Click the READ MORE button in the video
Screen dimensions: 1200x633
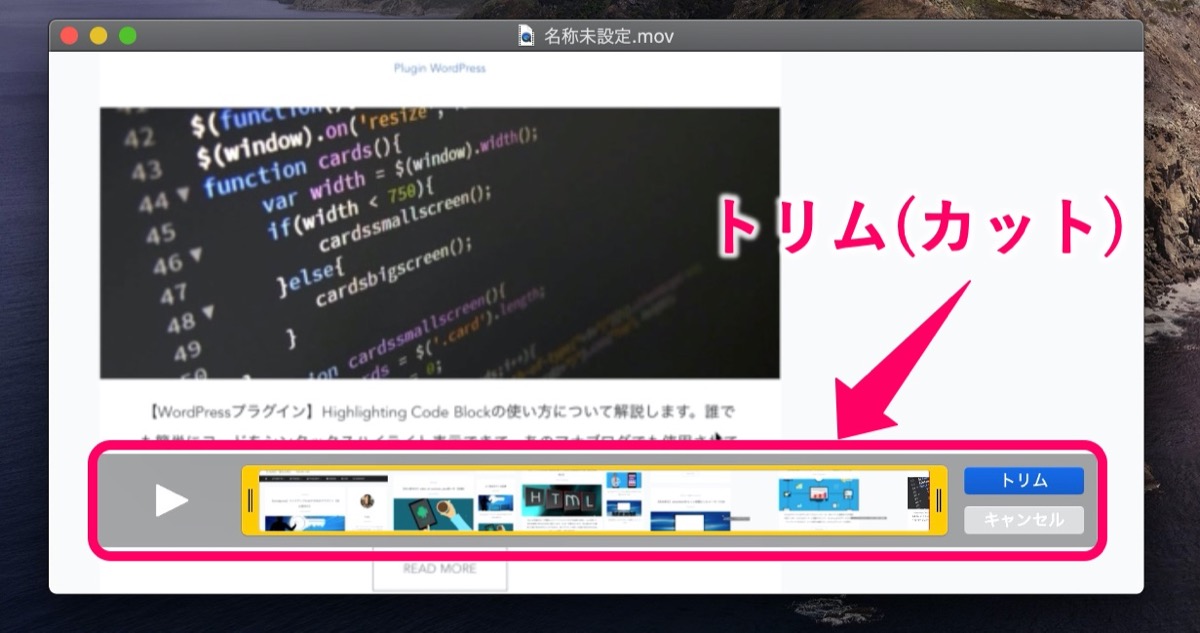[x=440, y=568]
